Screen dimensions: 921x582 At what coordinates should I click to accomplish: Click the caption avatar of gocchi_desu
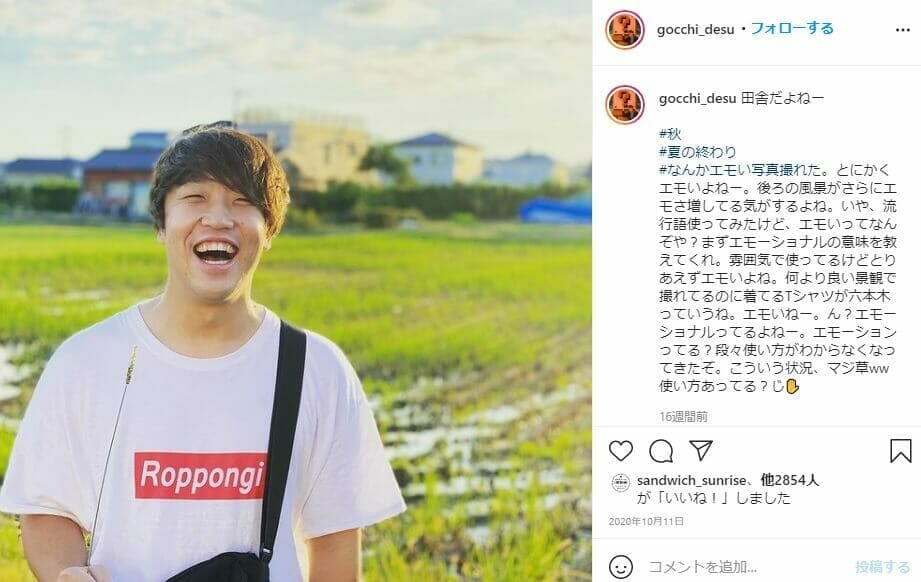(625, 105)
